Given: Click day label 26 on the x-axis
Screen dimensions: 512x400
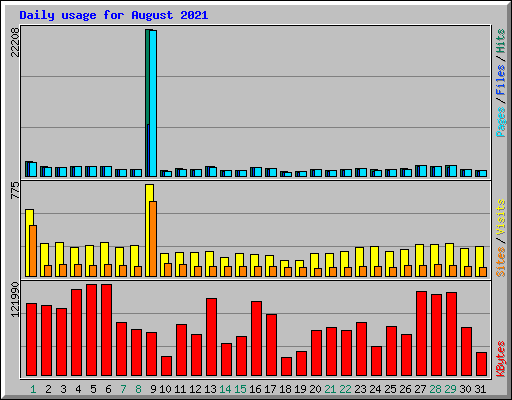Looking at the screenshot, I should pos(405,389).
